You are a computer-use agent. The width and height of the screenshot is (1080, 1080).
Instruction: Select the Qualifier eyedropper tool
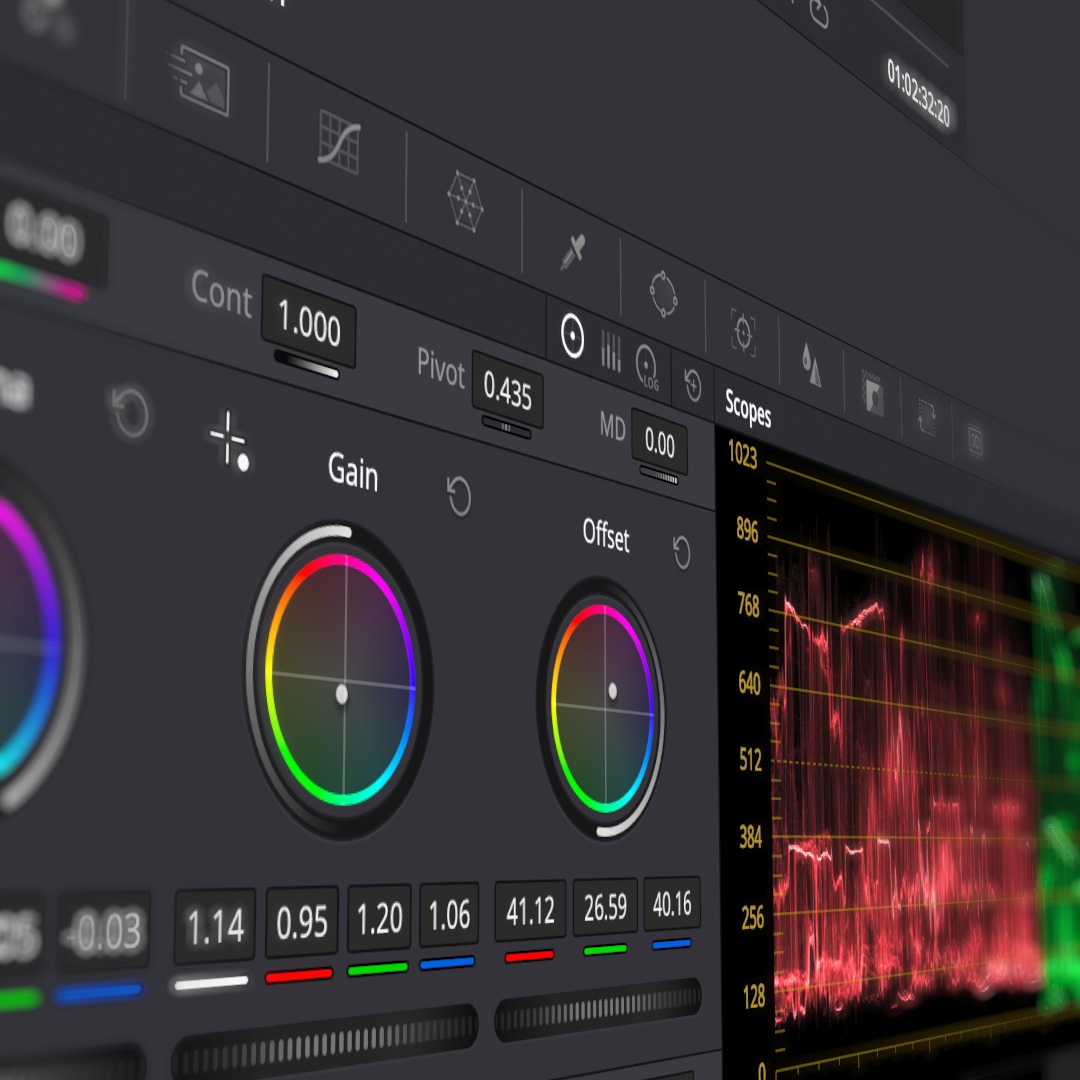(573, 251)
